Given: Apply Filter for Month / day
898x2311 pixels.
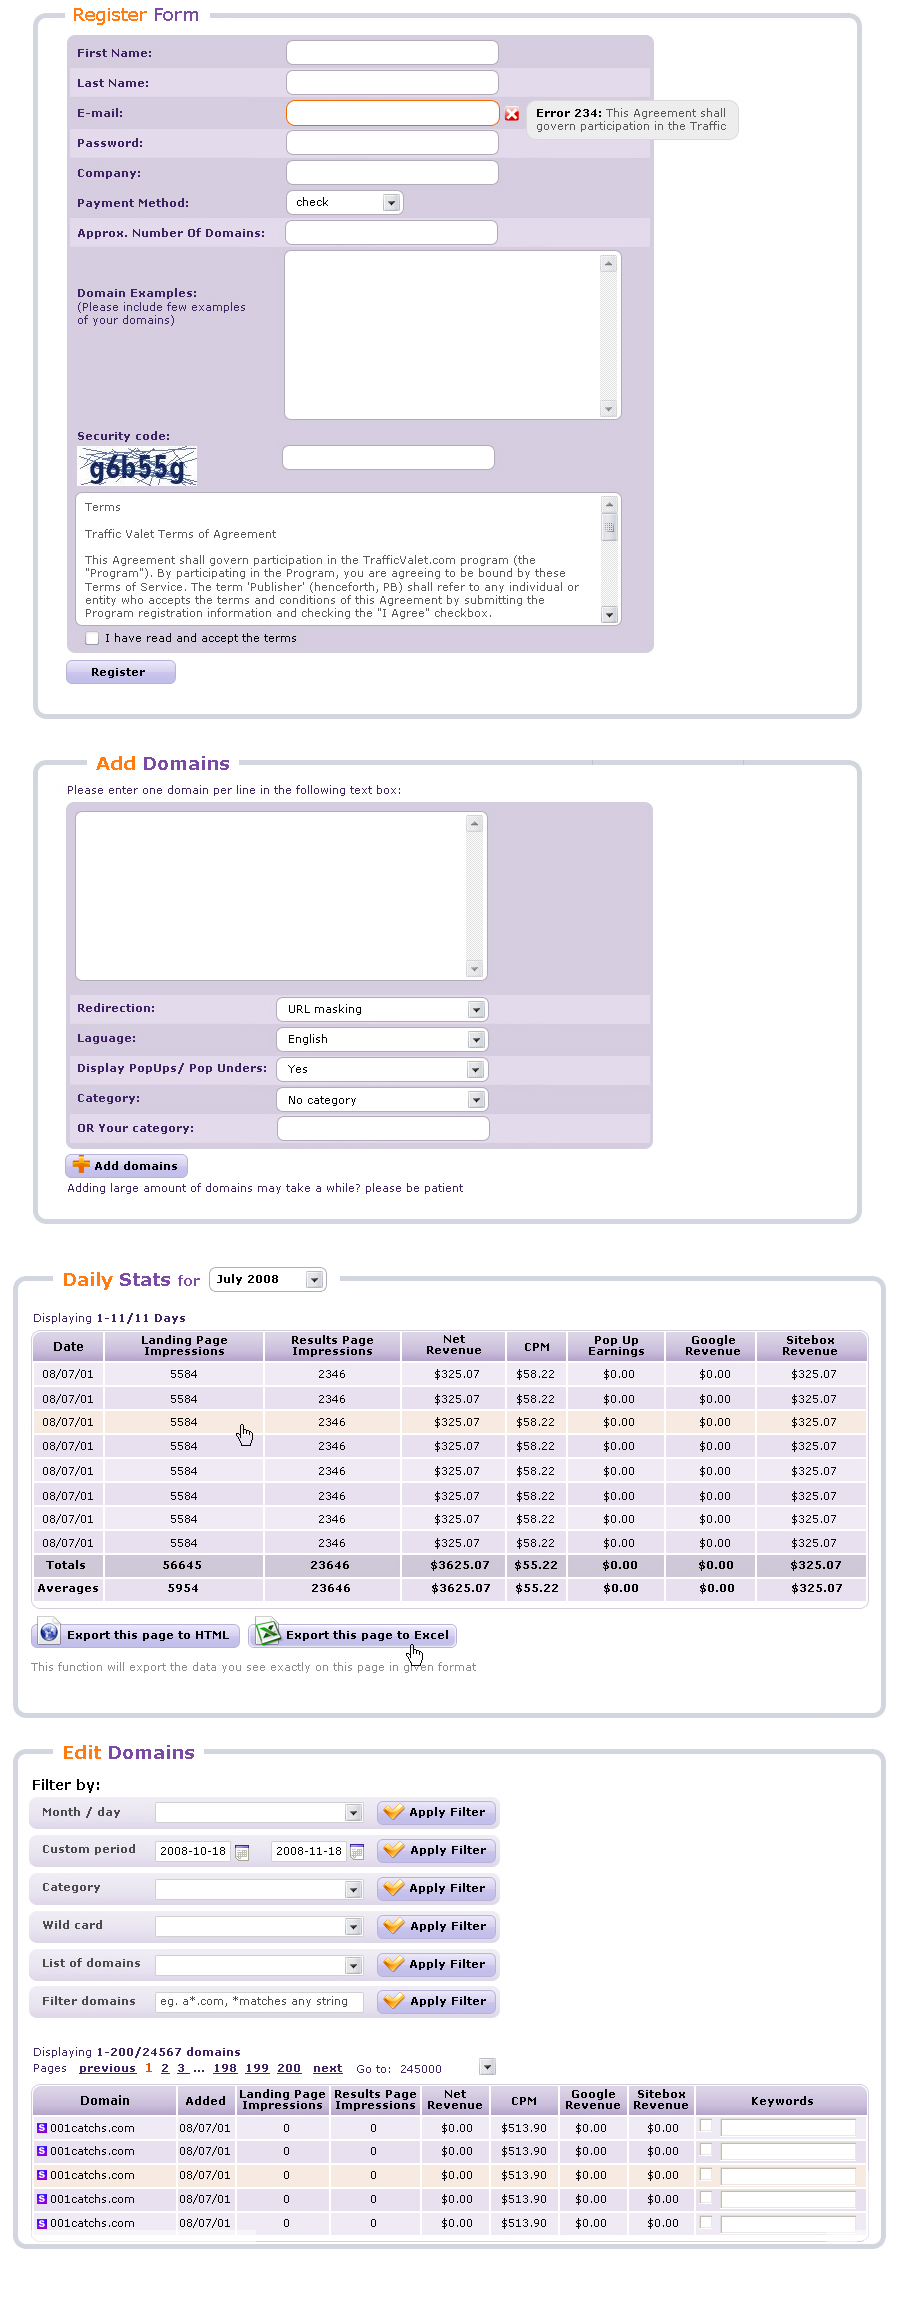Looking at the screenshot, I should pyautogui.click(x=437, y=1812).
